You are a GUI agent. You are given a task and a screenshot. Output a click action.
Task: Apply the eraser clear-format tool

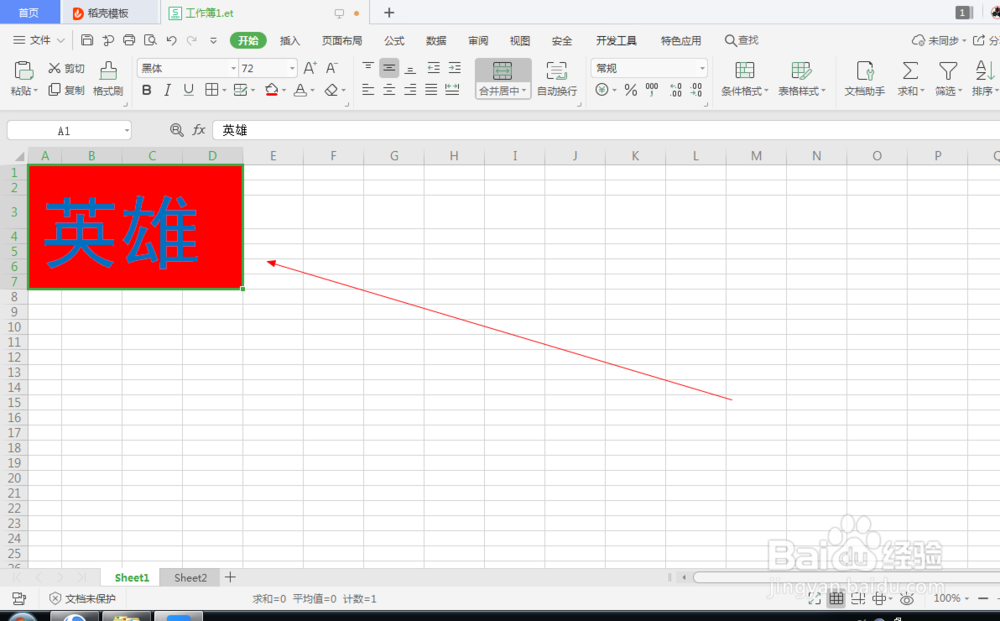[x=331, y=90]
